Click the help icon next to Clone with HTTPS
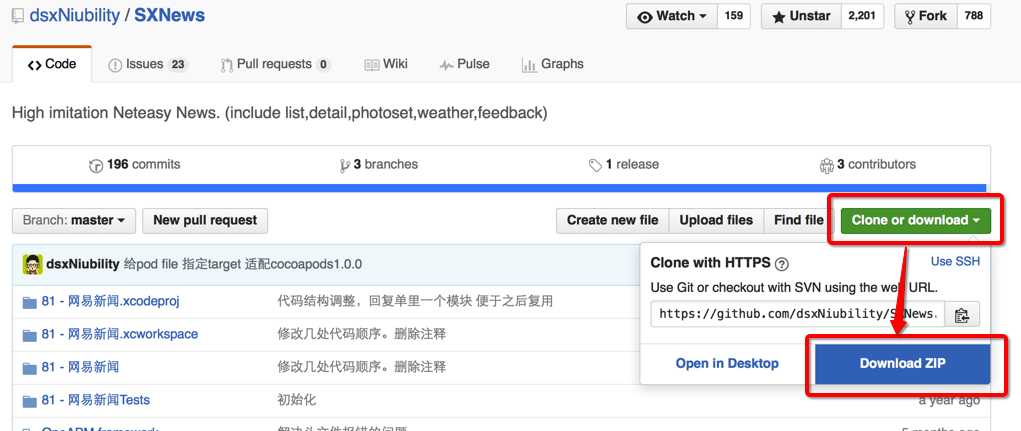Screen dimensions: 1021x431 [x=782, y=264]
